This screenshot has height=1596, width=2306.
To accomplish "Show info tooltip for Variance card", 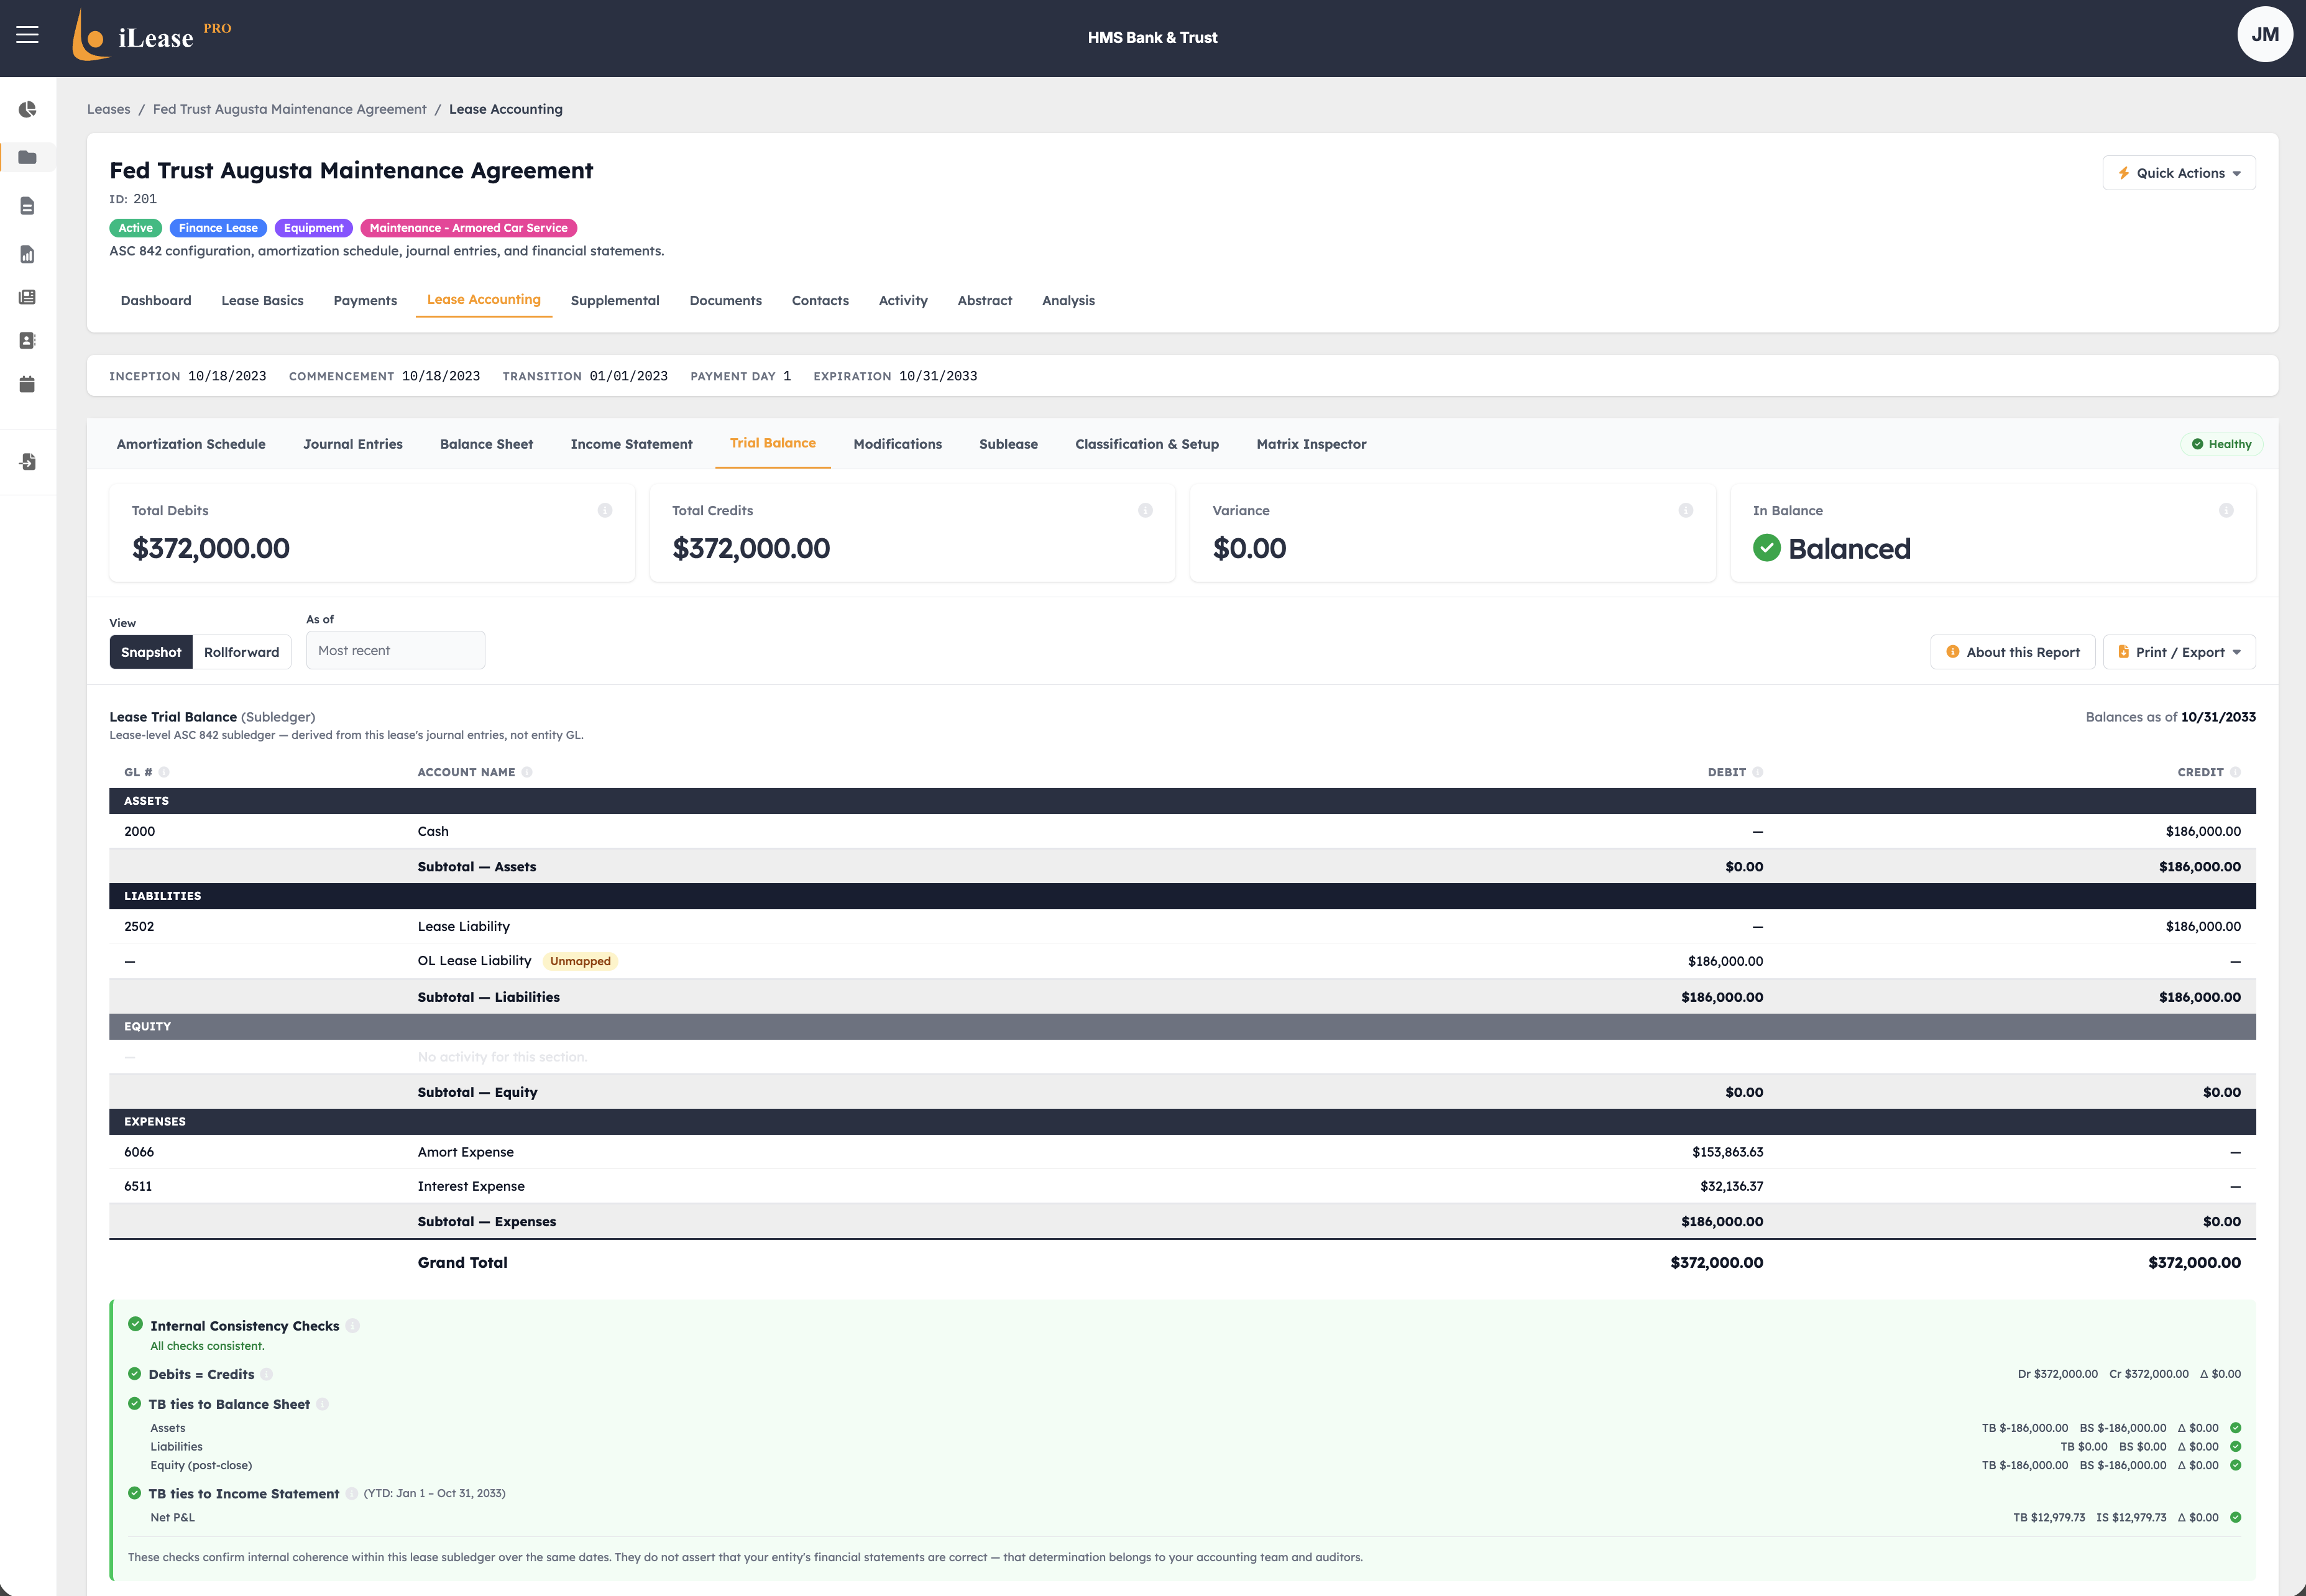I will point(1686,510).
